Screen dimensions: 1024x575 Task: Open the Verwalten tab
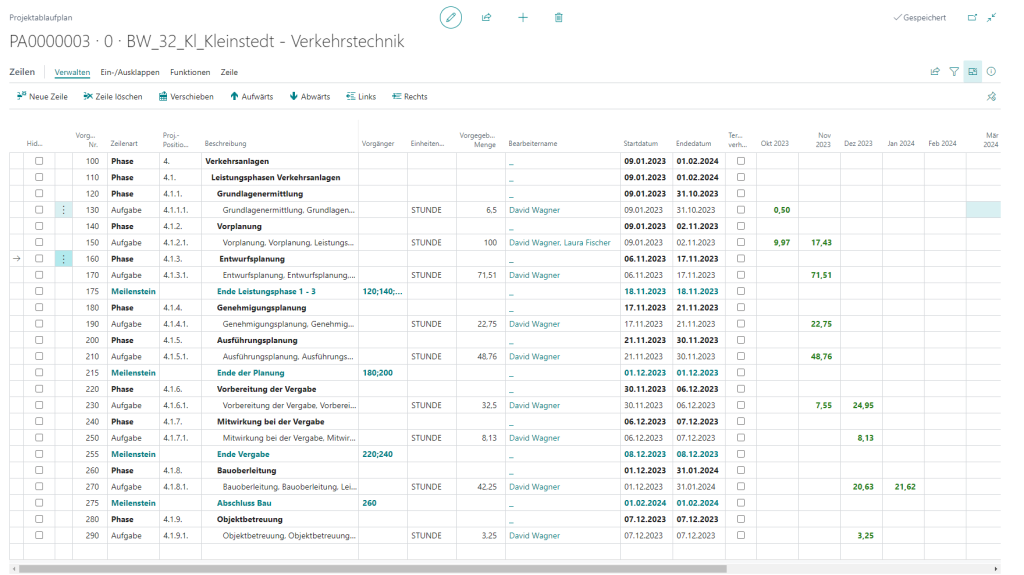click(72, 73)
